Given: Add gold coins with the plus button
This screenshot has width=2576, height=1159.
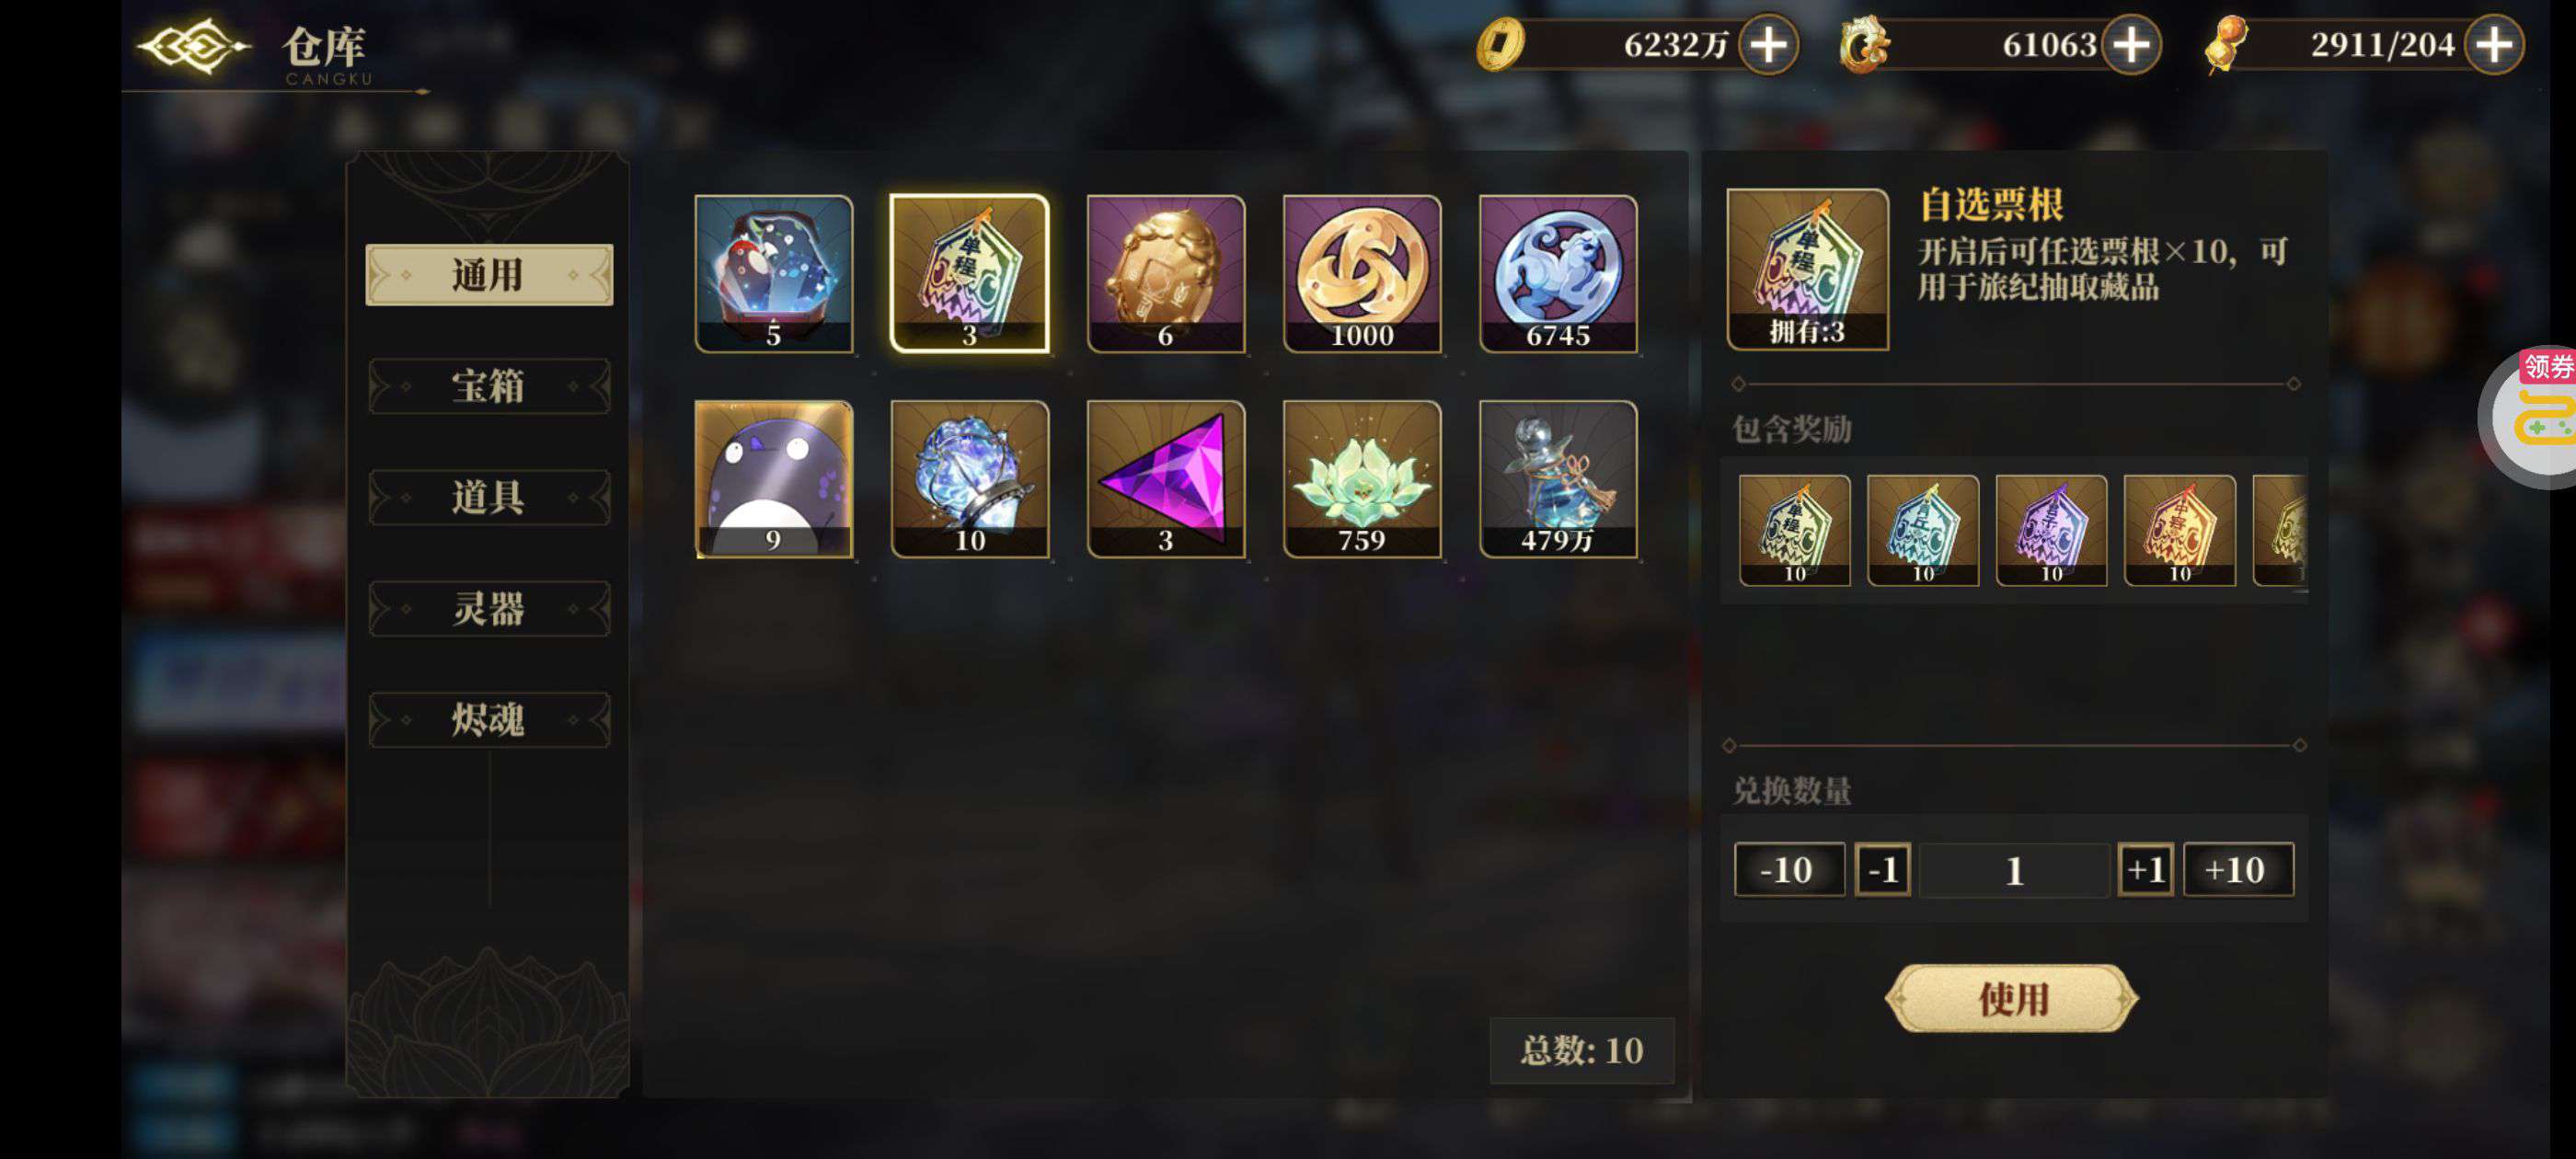Looking at the screenshot, I should coord(1768,44).
